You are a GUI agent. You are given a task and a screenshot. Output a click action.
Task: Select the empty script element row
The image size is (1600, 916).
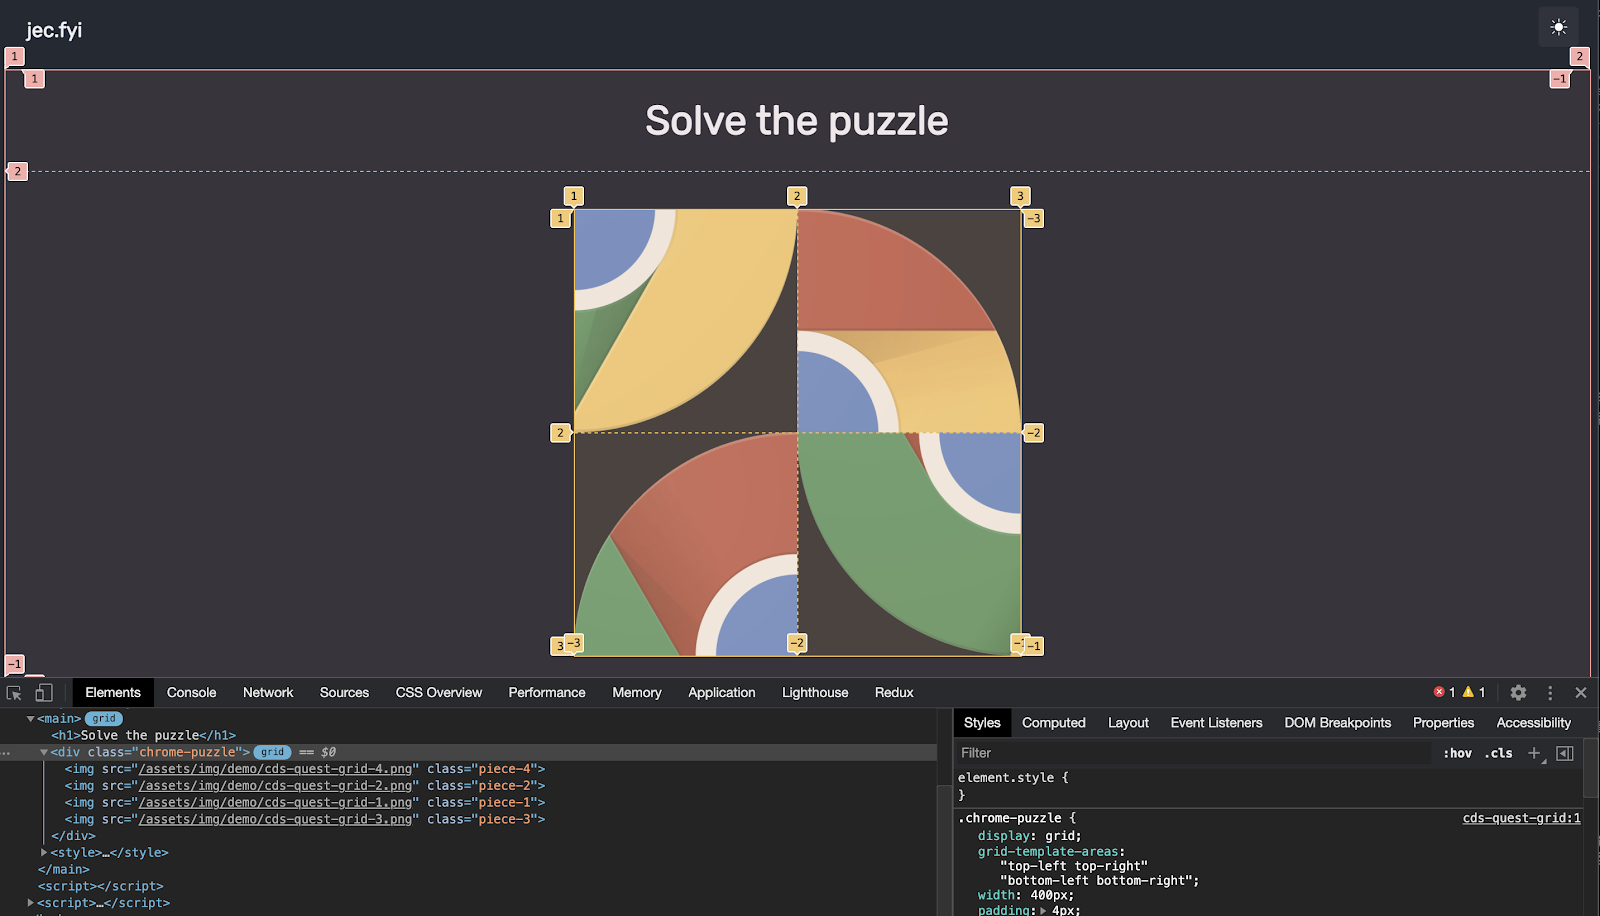click(x=100, y=886)
